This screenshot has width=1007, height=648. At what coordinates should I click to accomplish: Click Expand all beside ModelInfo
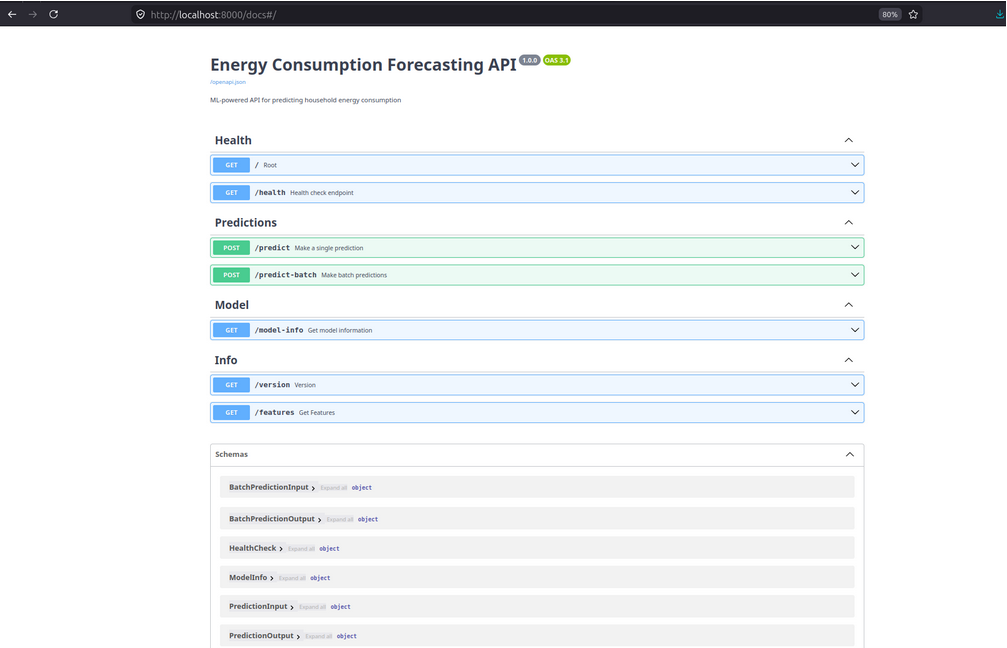click(x=292, y=578)
